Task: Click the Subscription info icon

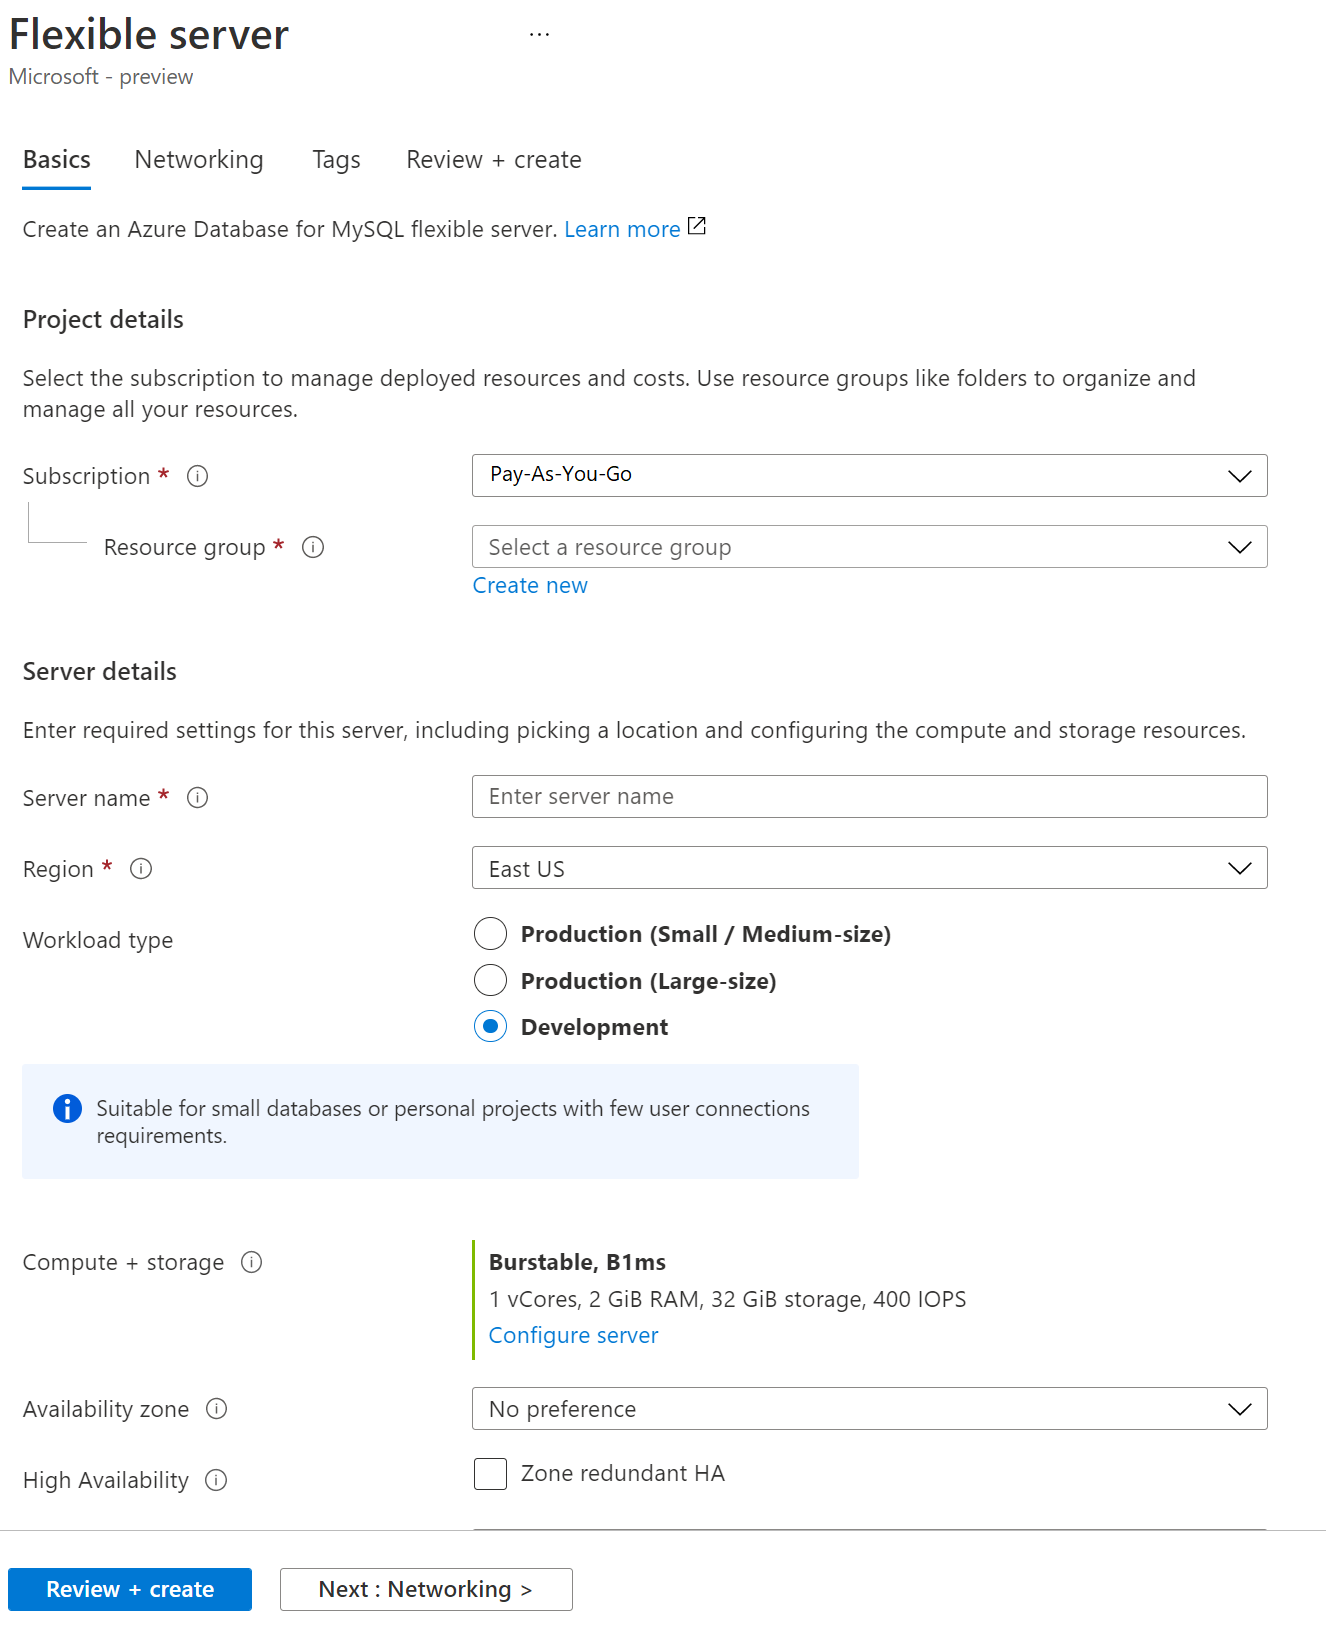Action: (198, 476)
